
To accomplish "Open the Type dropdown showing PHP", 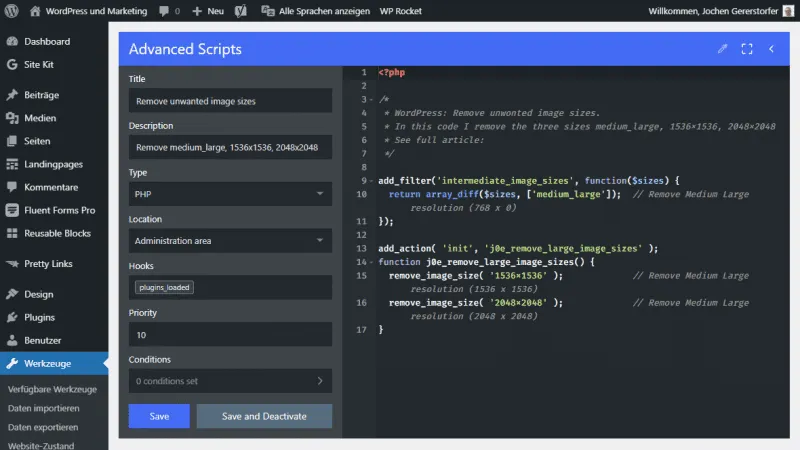I will click(230, 194).
